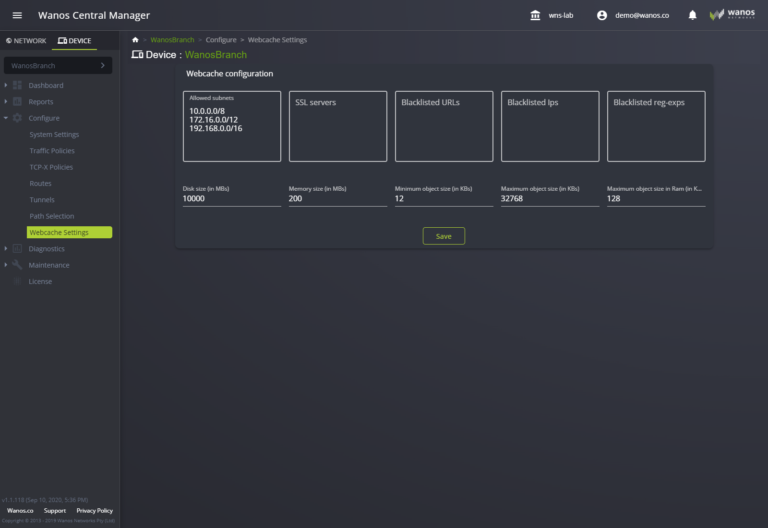Open Traffic Policies in sidebar
This screenshot has width=768, height=528.
52,151
